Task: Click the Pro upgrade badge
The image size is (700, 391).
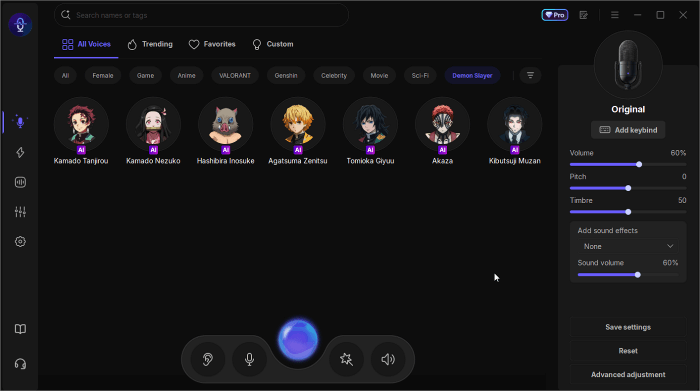Action: tap(554, 15)
